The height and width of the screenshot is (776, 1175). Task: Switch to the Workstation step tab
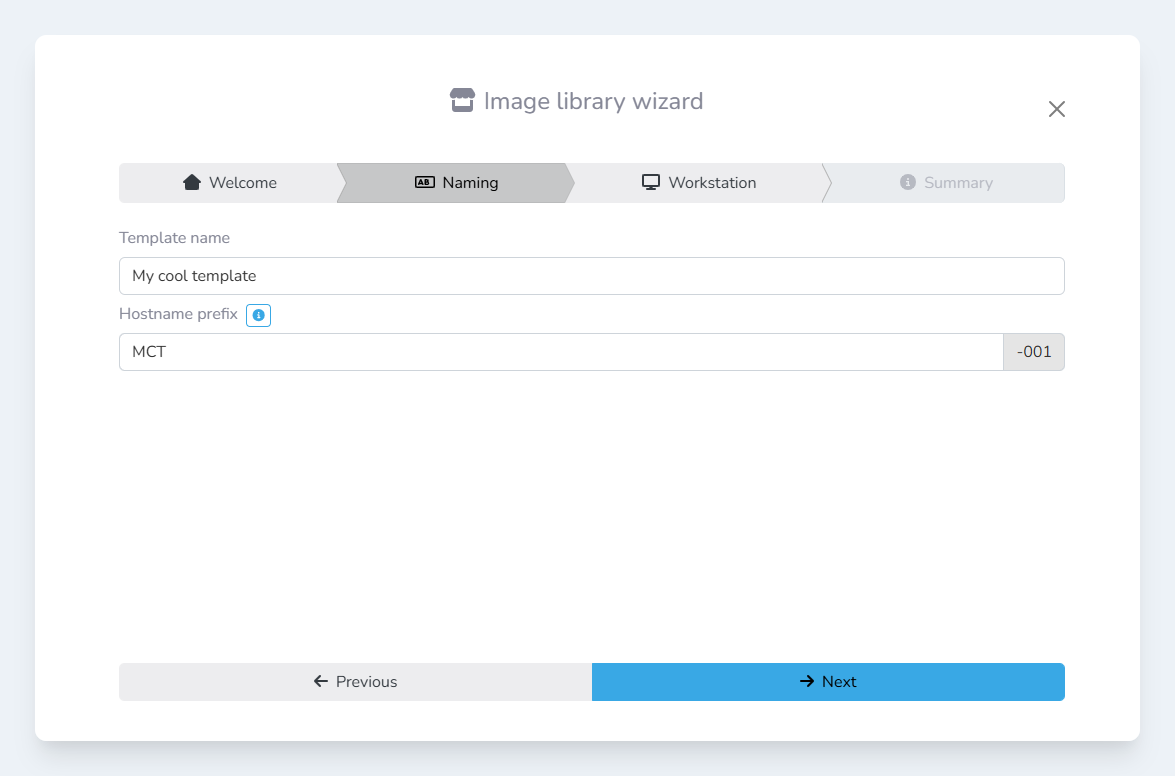click(x=698, y=183)
